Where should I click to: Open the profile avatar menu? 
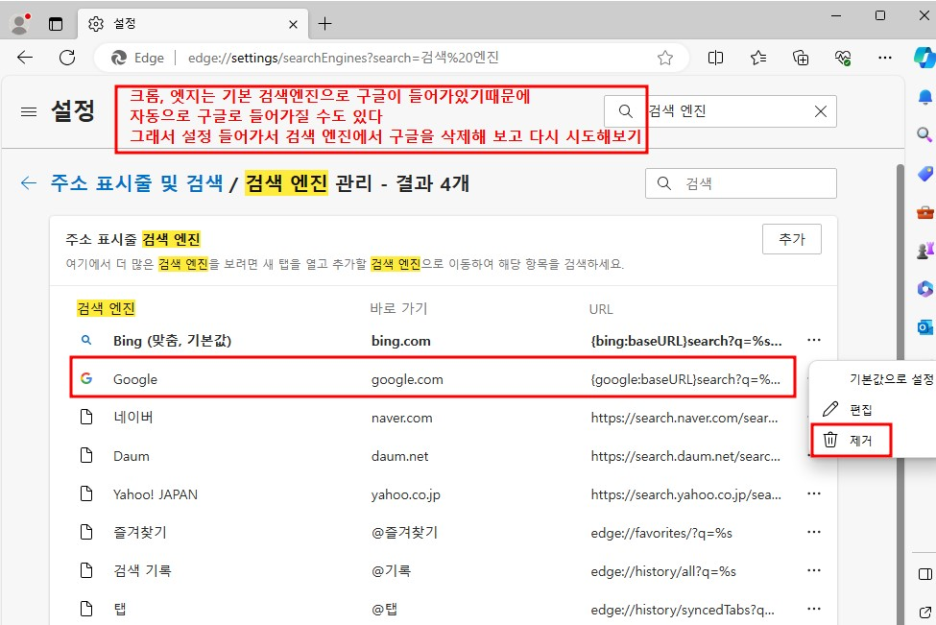point(21,24)
